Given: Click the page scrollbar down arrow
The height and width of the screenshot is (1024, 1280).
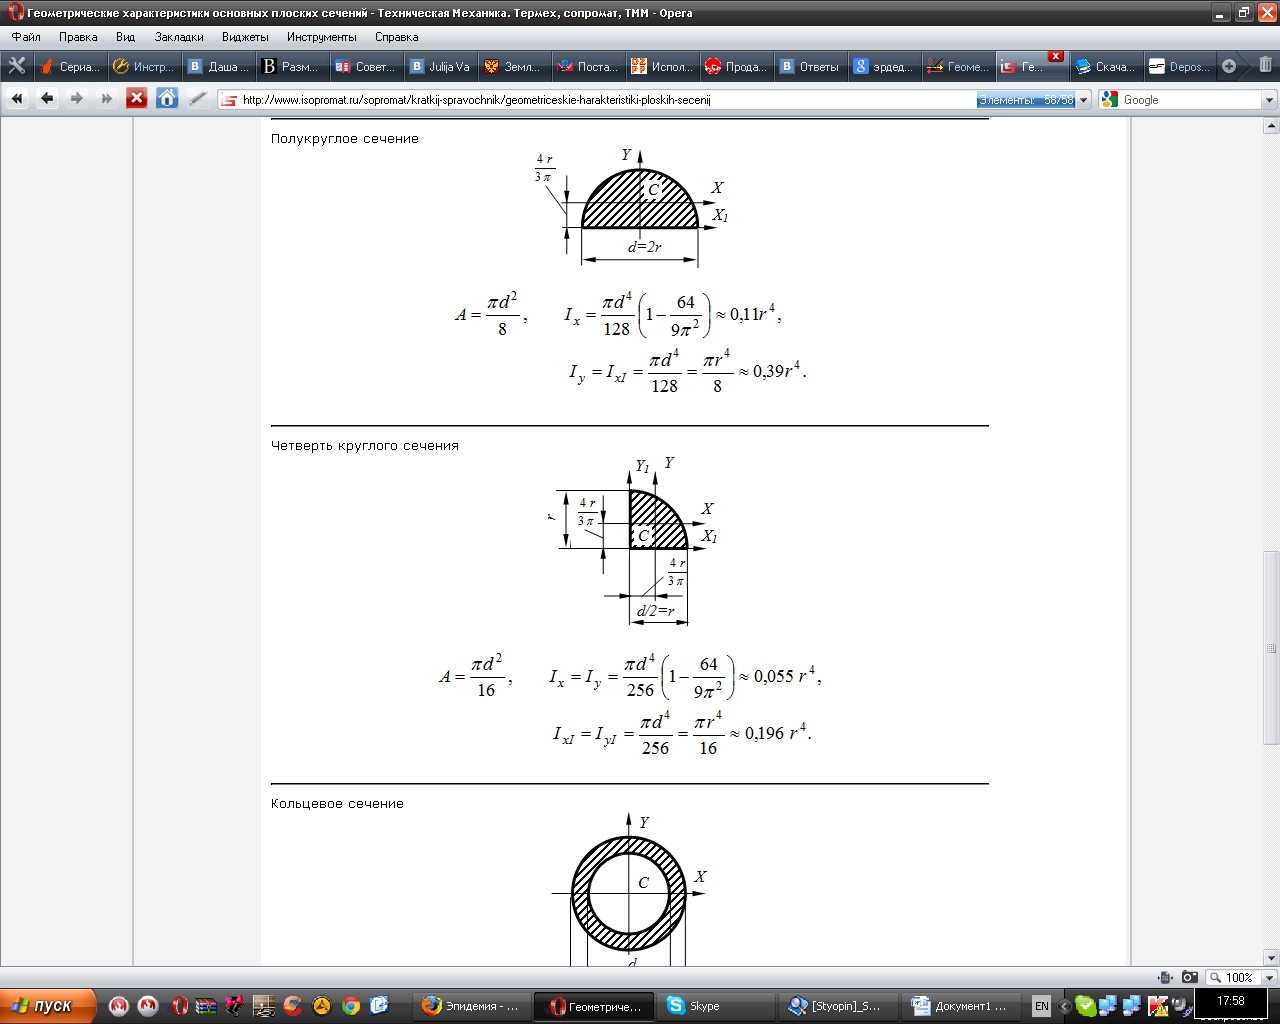Looking at the screenshot, I should (1271, 957).
